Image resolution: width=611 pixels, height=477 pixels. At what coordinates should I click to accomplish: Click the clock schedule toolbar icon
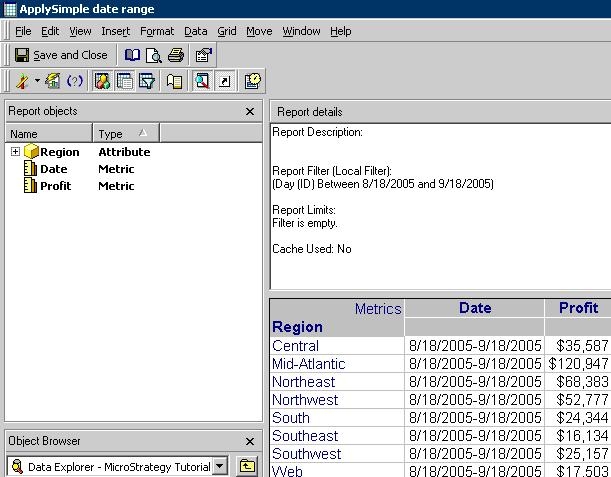coord(252,81)
